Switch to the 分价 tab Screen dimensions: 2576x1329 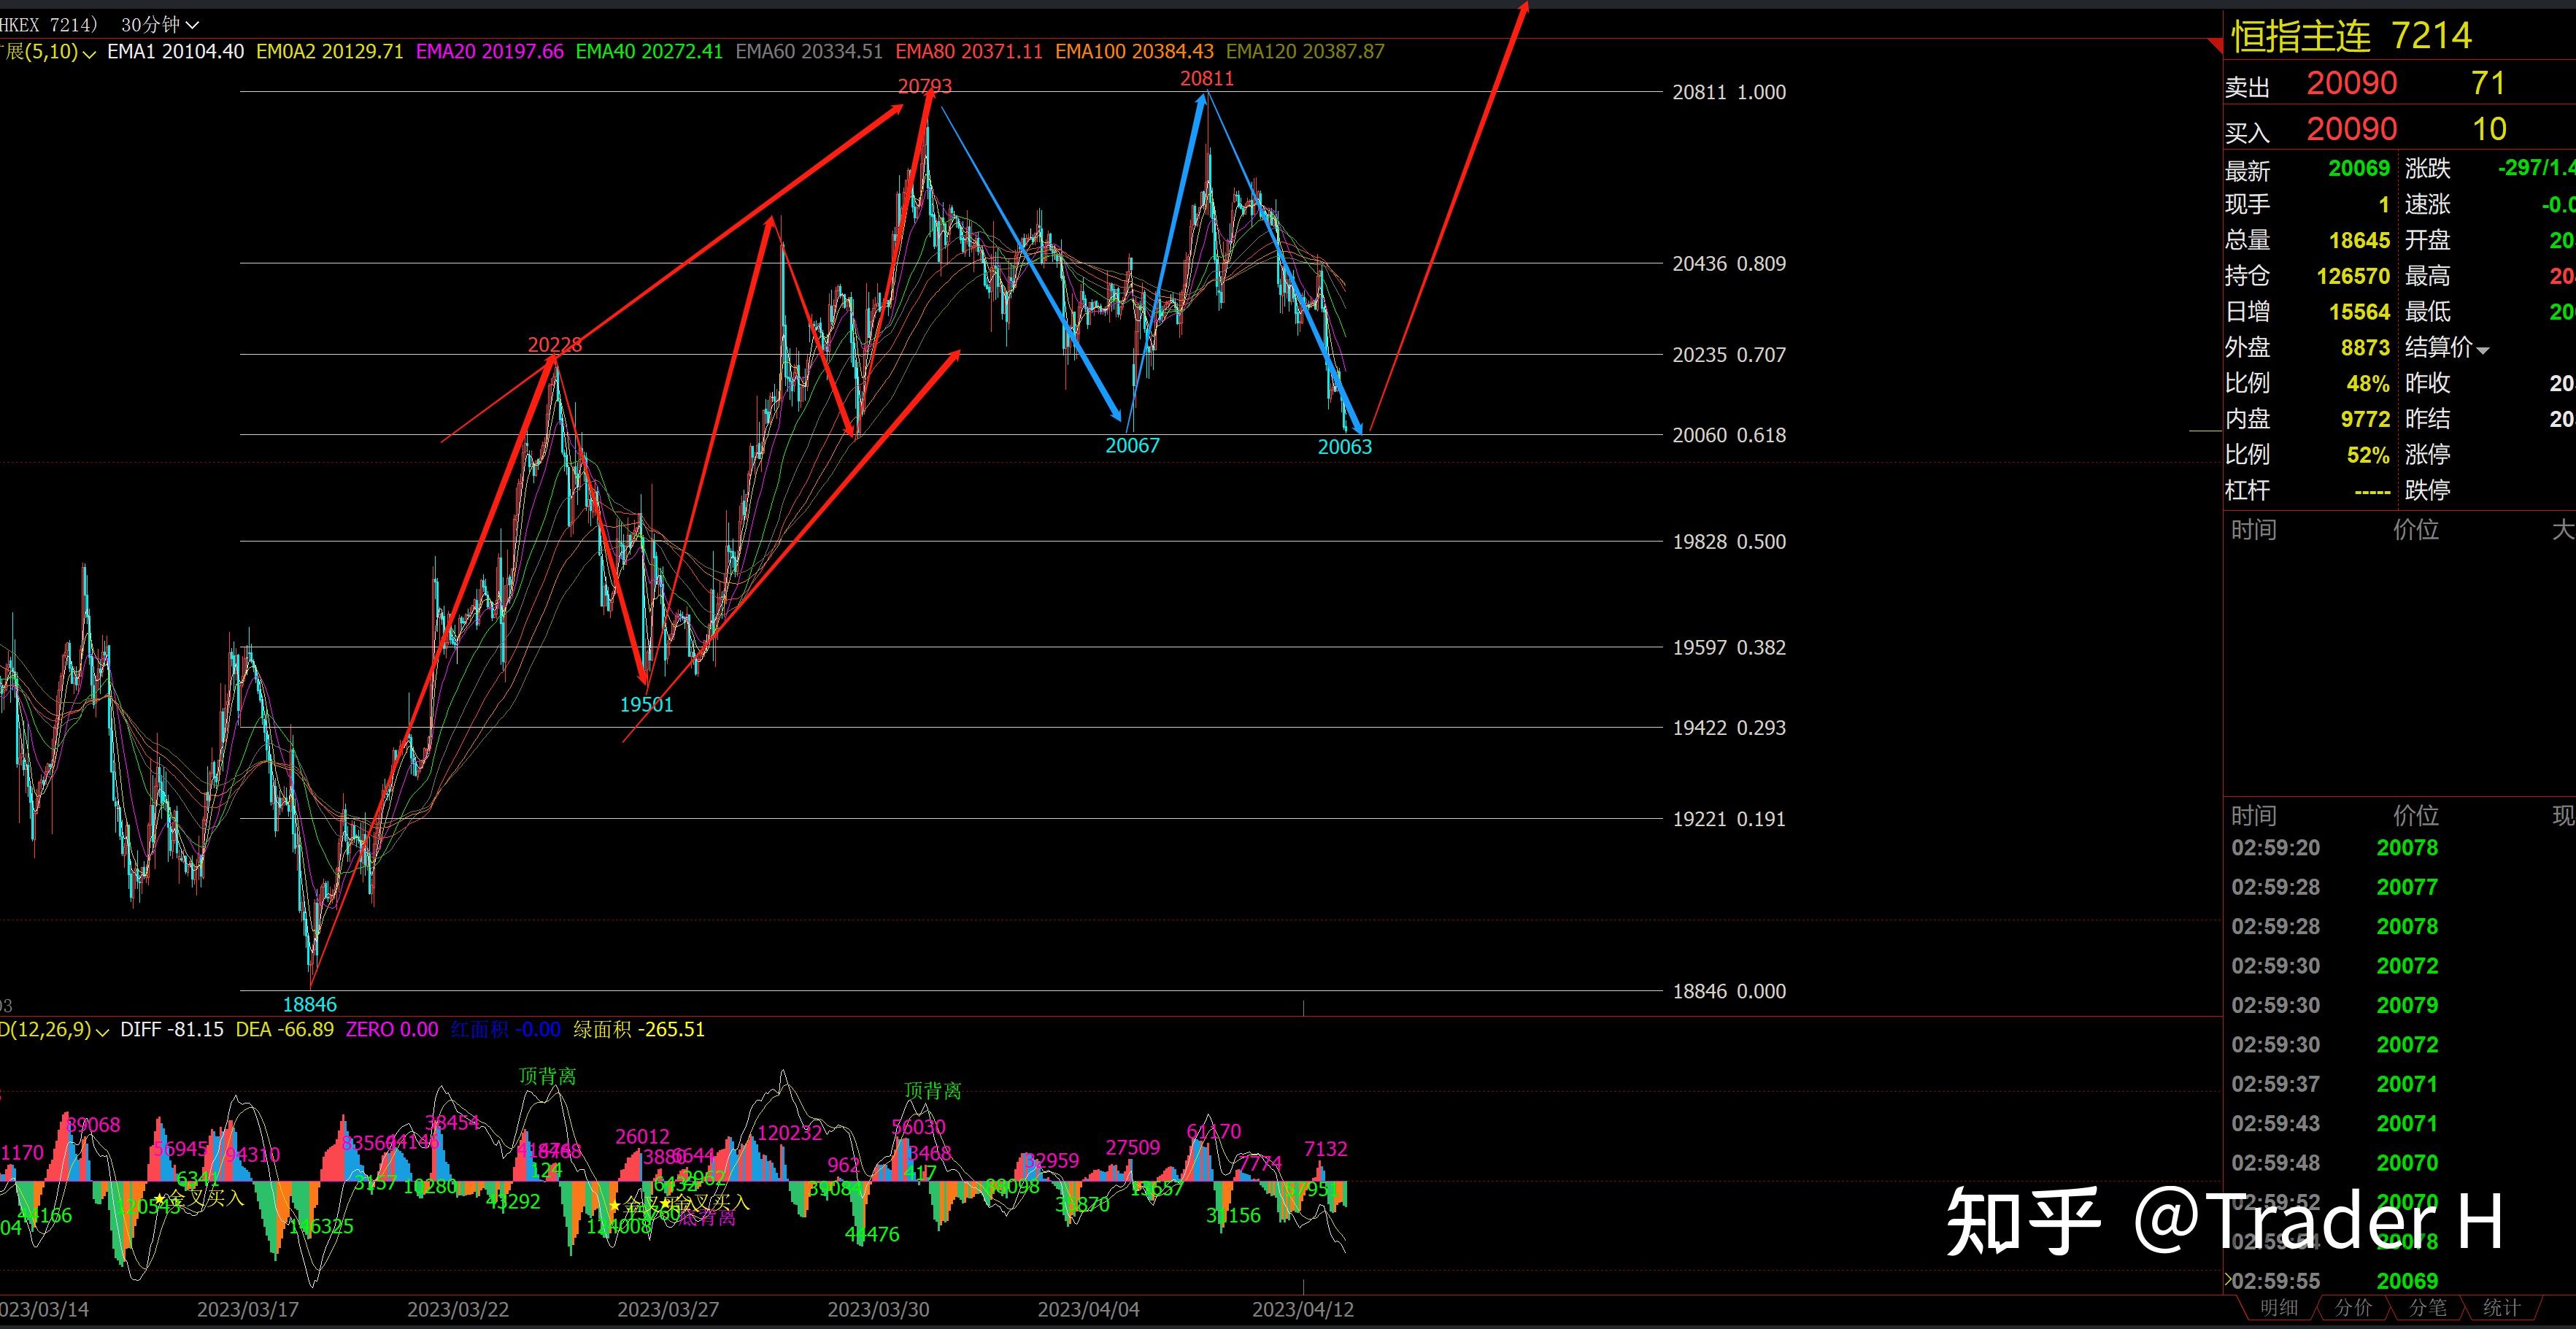[2353, 1307]
